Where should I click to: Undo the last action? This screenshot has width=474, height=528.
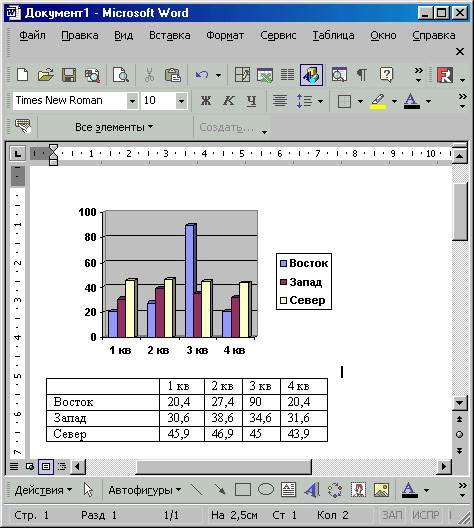[202, 75]
